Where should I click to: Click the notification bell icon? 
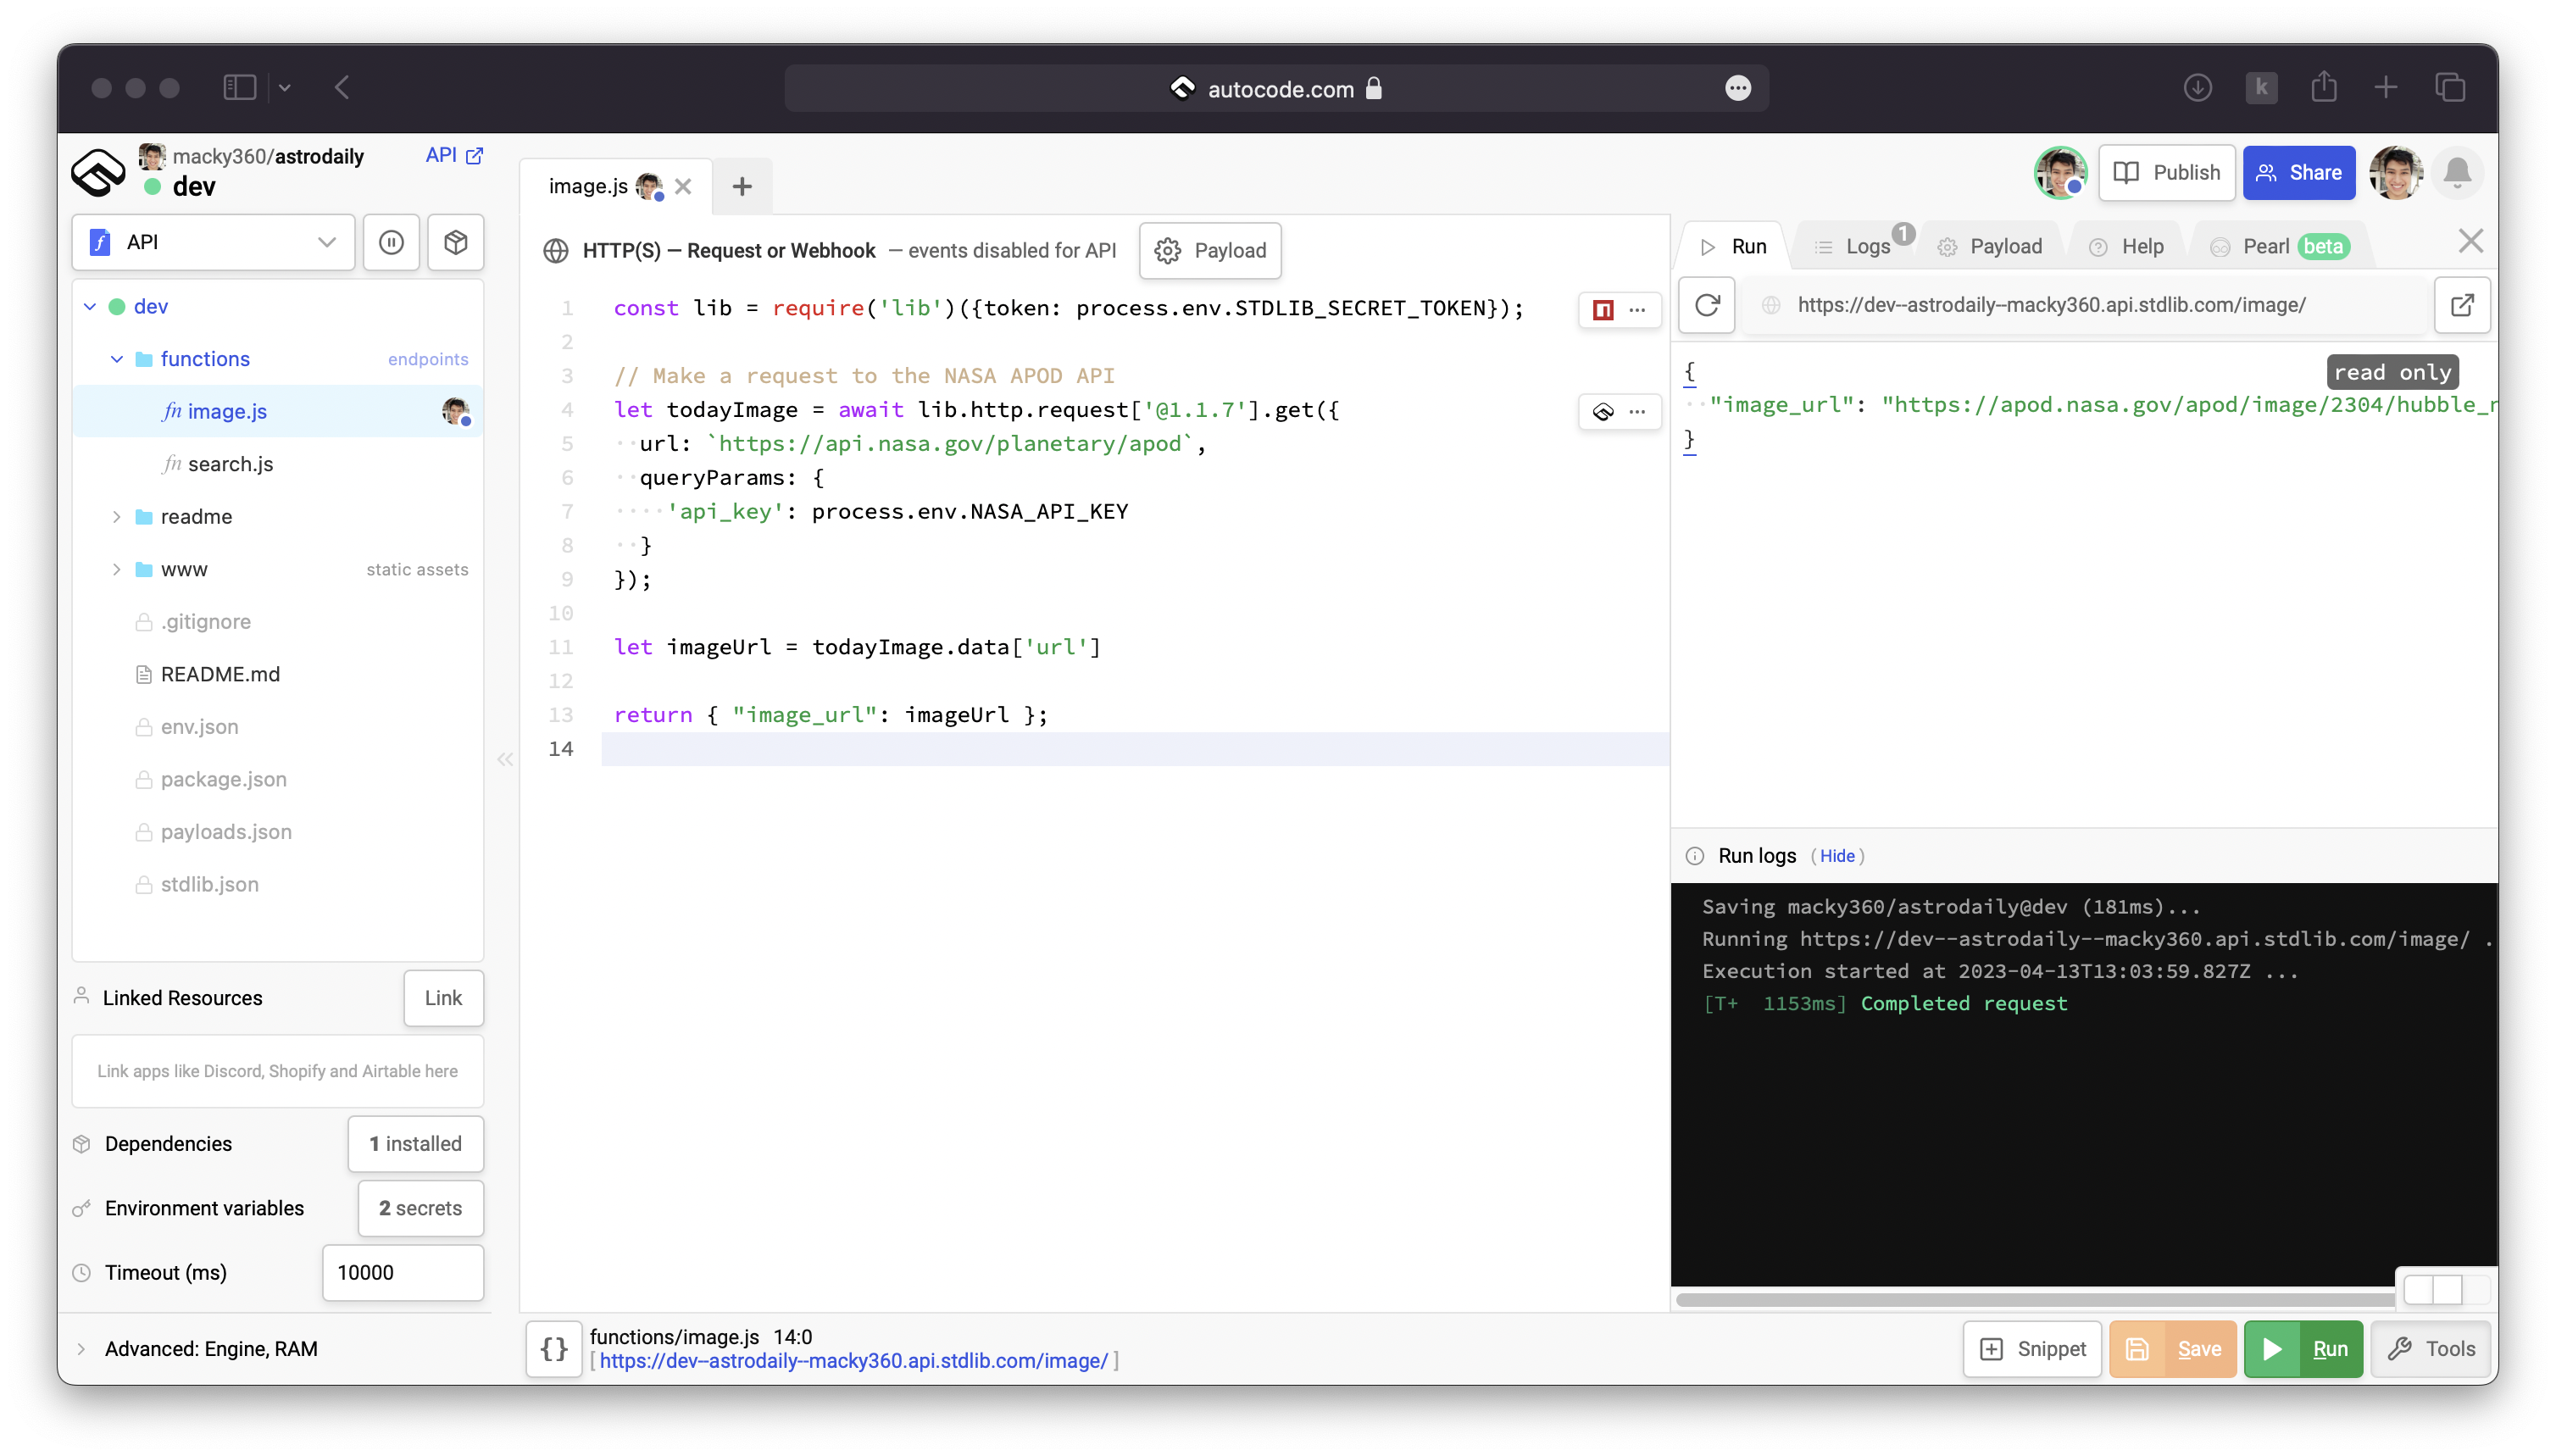tap(2458, 172)
